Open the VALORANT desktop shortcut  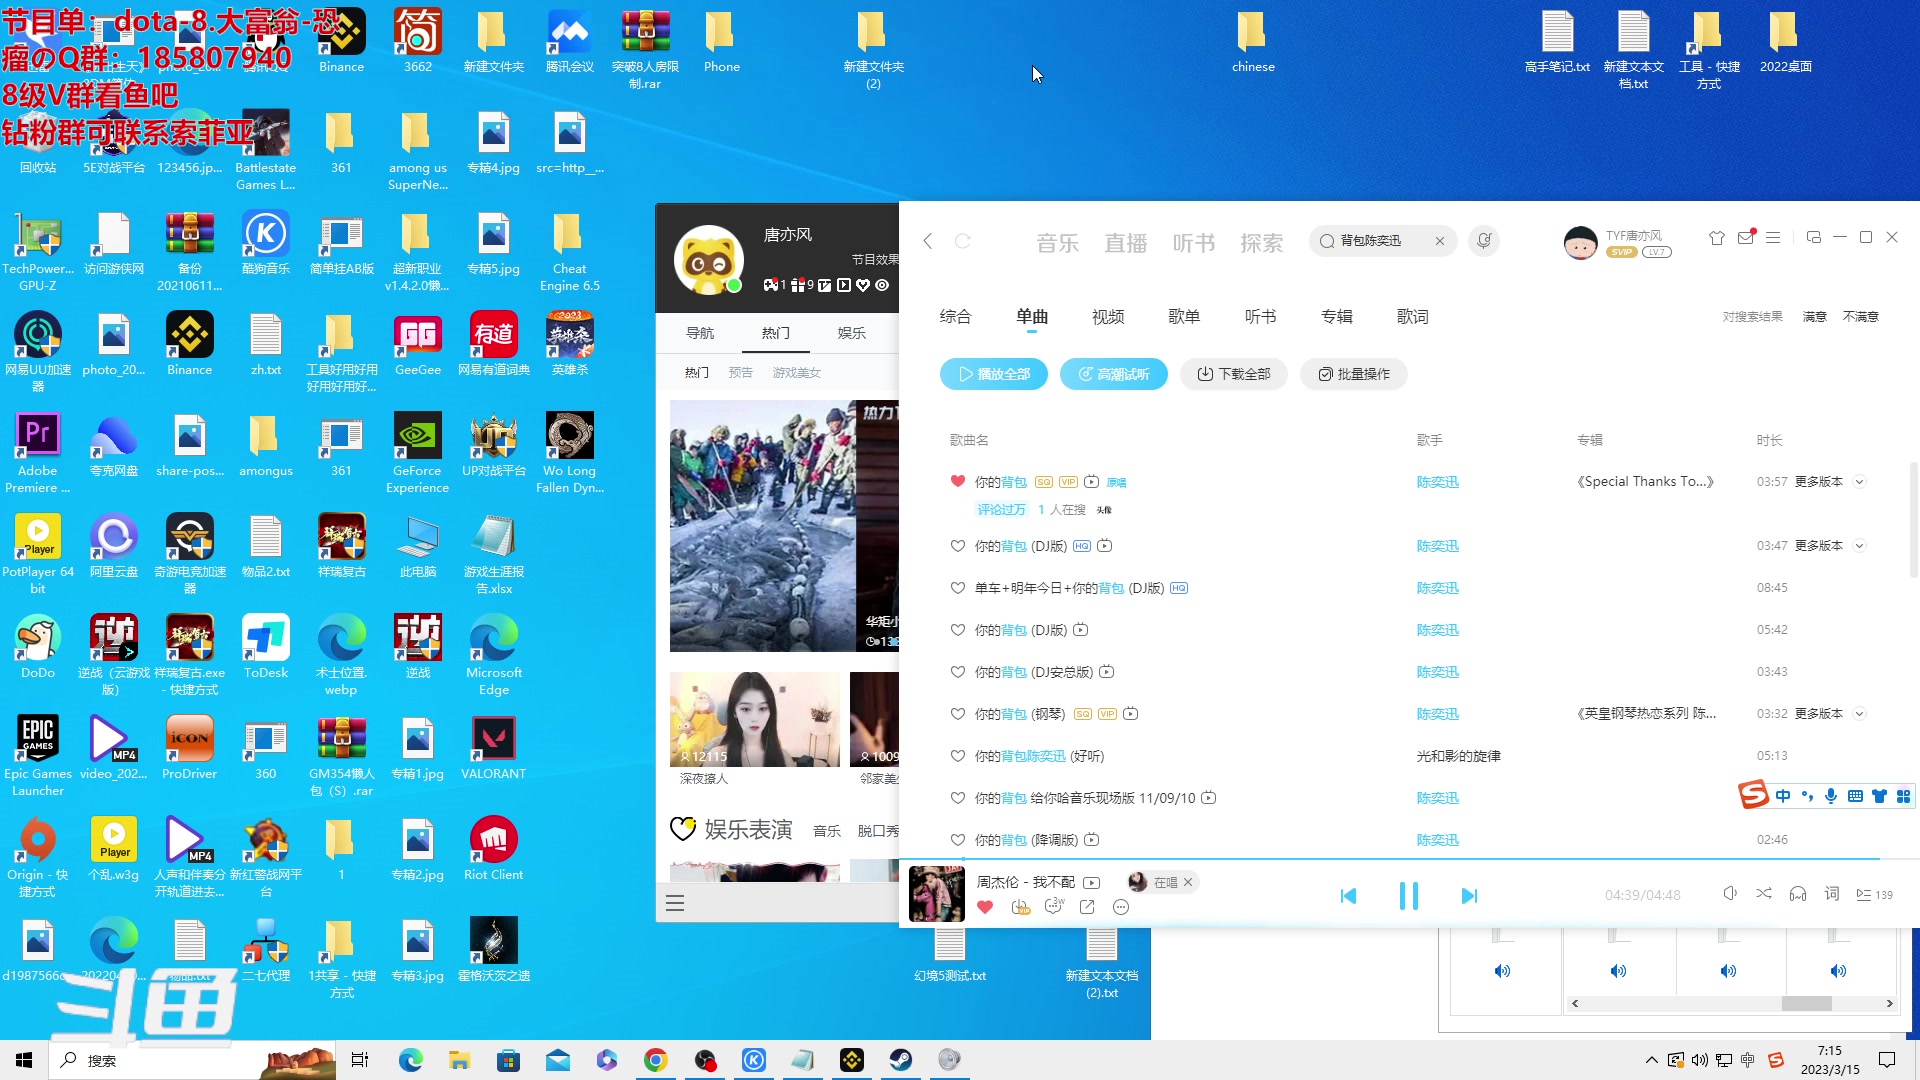(493, 748)
